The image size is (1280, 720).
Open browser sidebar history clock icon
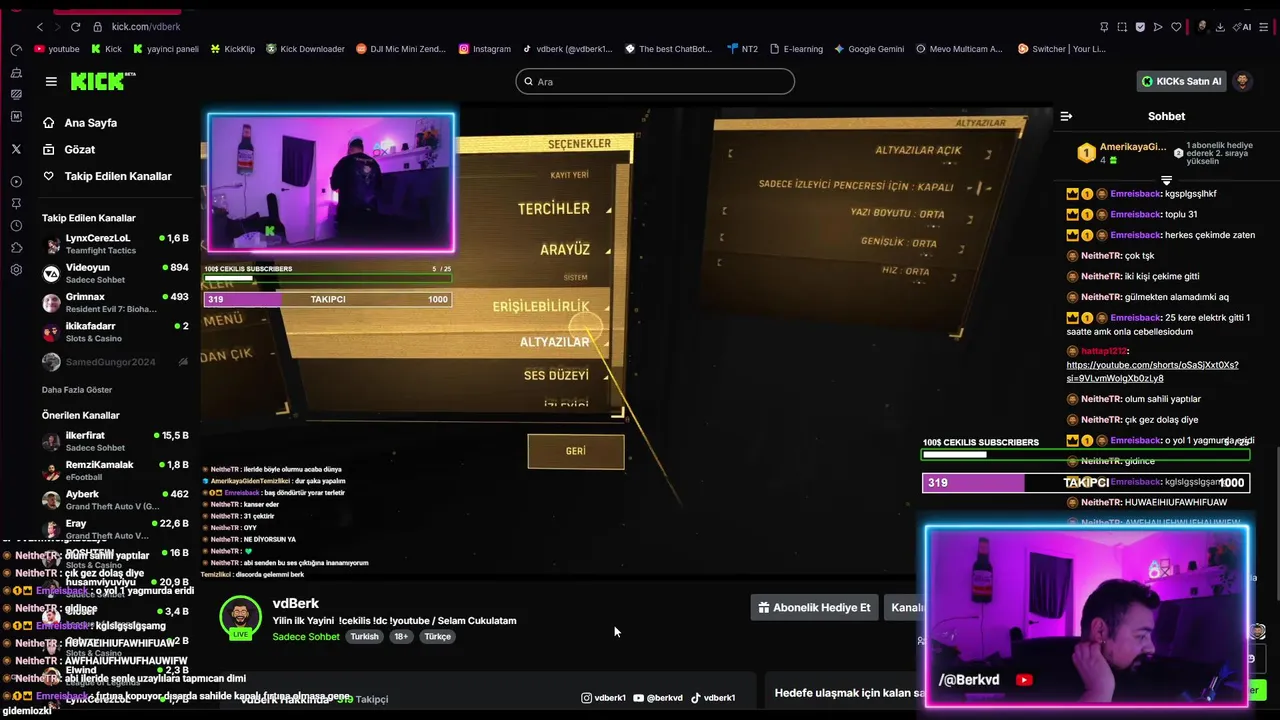click(x=16, y=225)
